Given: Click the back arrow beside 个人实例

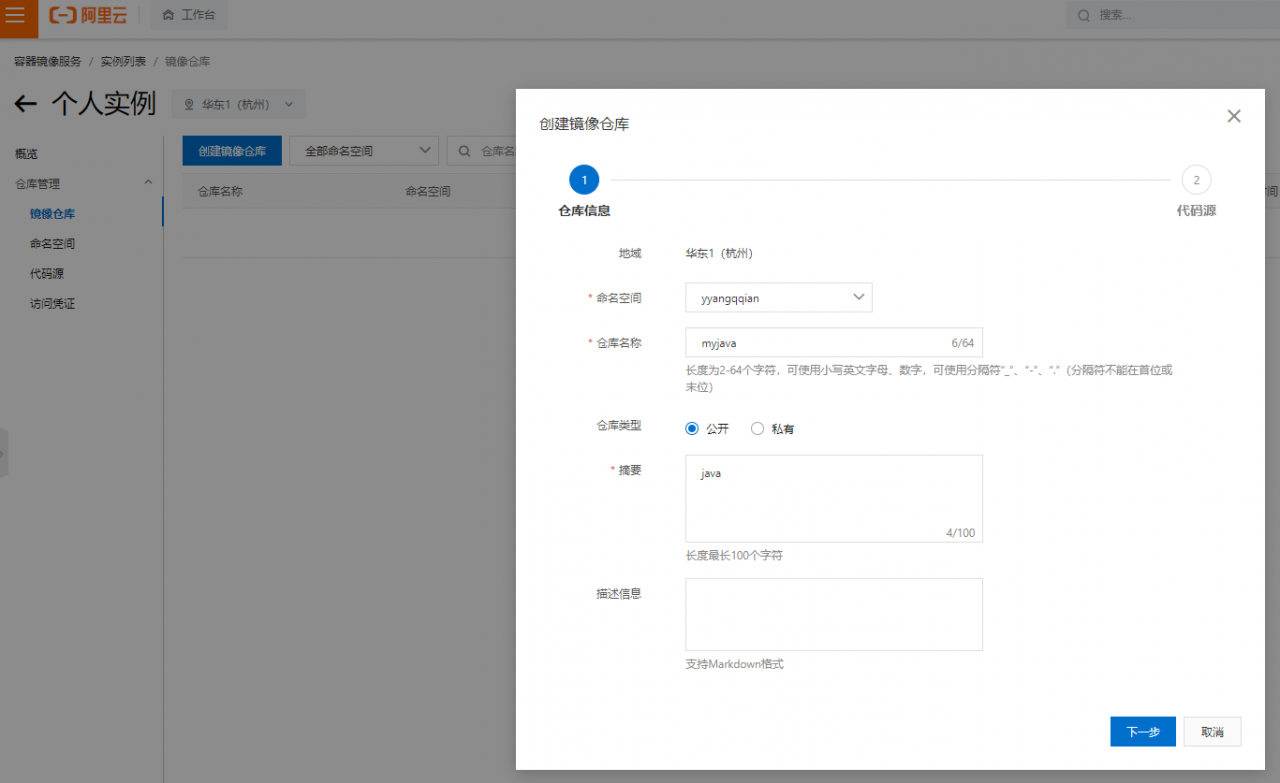Looking at the screenshot, I should [24, 104].
